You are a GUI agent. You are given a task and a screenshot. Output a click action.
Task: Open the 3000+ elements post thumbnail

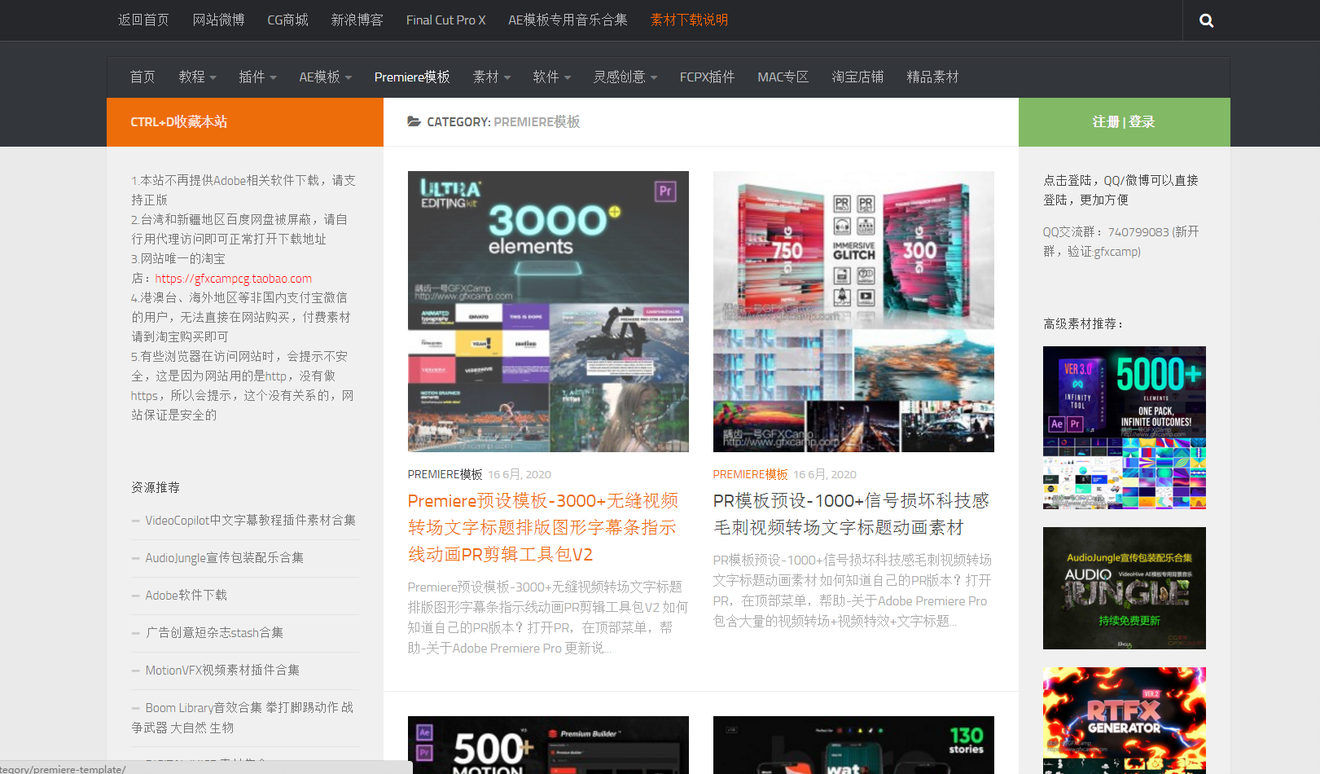coord(548,312)
